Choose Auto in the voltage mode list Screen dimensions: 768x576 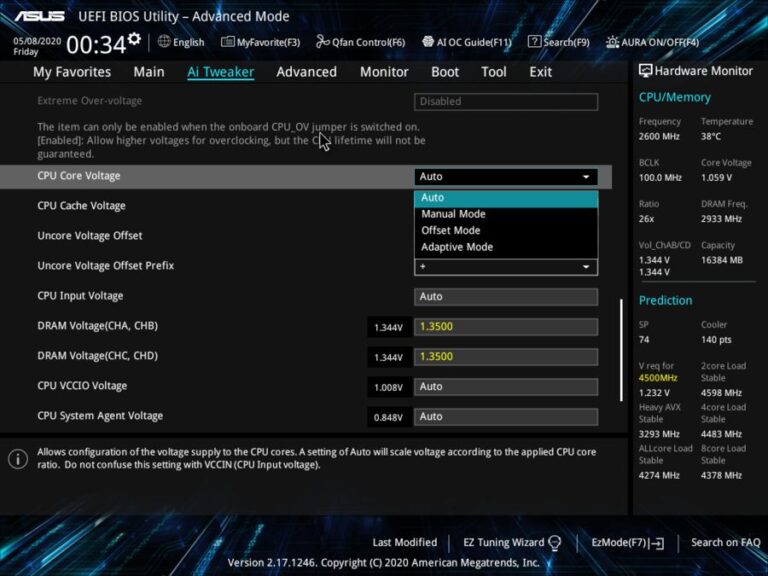click(x=506, y=197)
